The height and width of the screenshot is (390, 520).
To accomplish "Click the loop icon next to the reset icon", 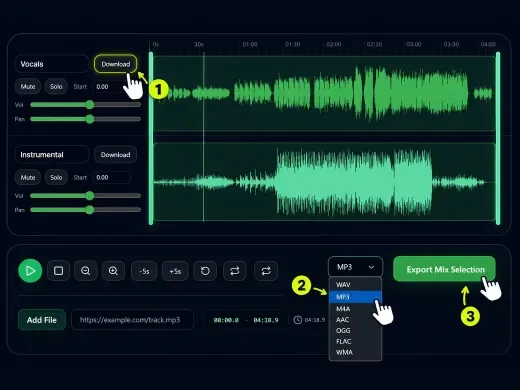I will 235,271.
